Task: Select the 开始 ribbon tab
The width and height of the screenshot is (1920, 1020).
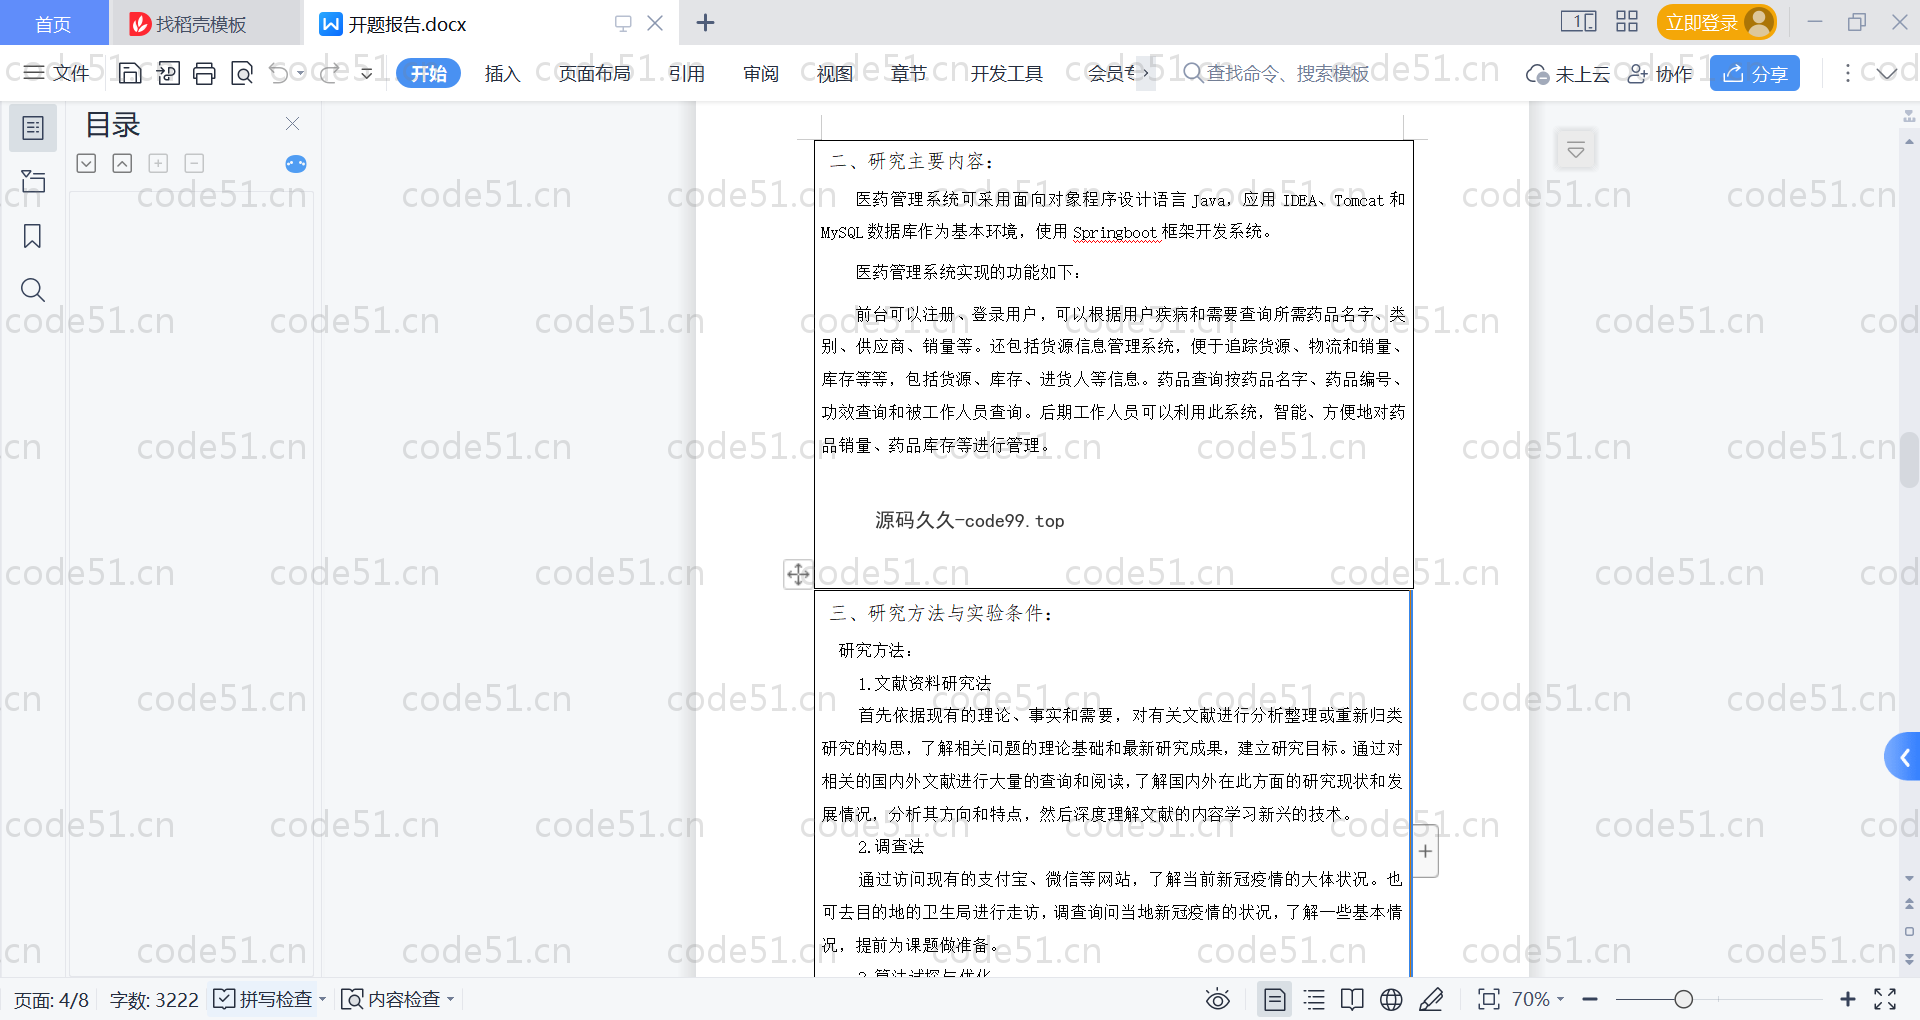Action: [428, 73]
